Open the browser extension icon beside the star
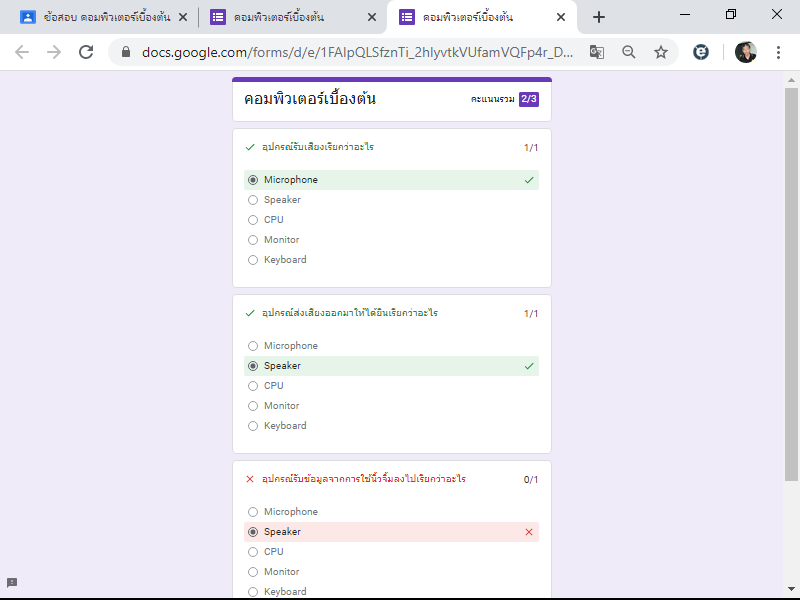The height and width of the screenshot is (600, 800). (x=701, y=52)
